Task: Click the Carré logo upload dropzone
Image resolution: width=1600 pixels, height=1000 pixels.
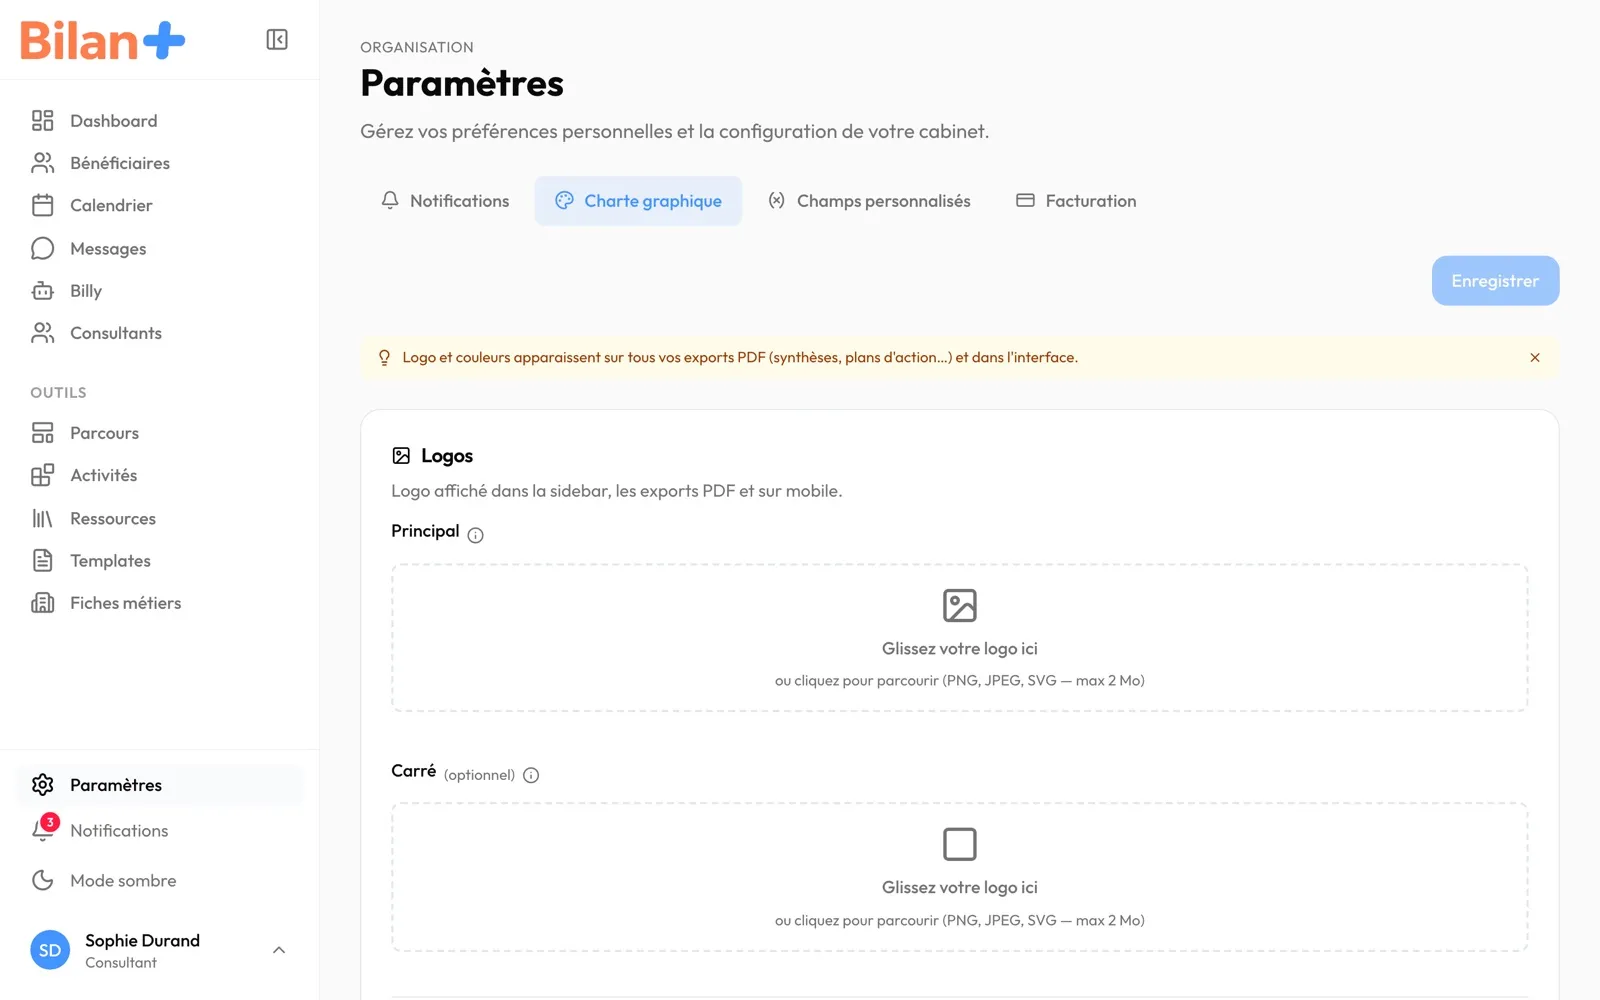Action: coord(960,877)
